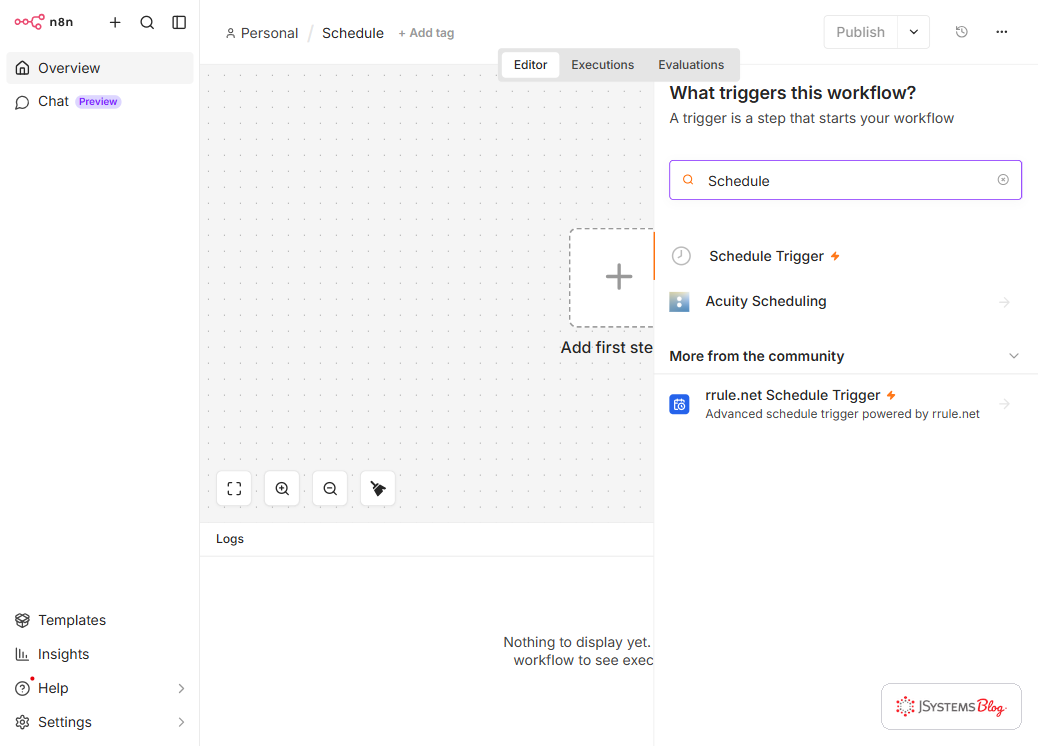Viewport: 1038px width, 746px height.
Task: Click Add tag
Action: coord(426,33)
